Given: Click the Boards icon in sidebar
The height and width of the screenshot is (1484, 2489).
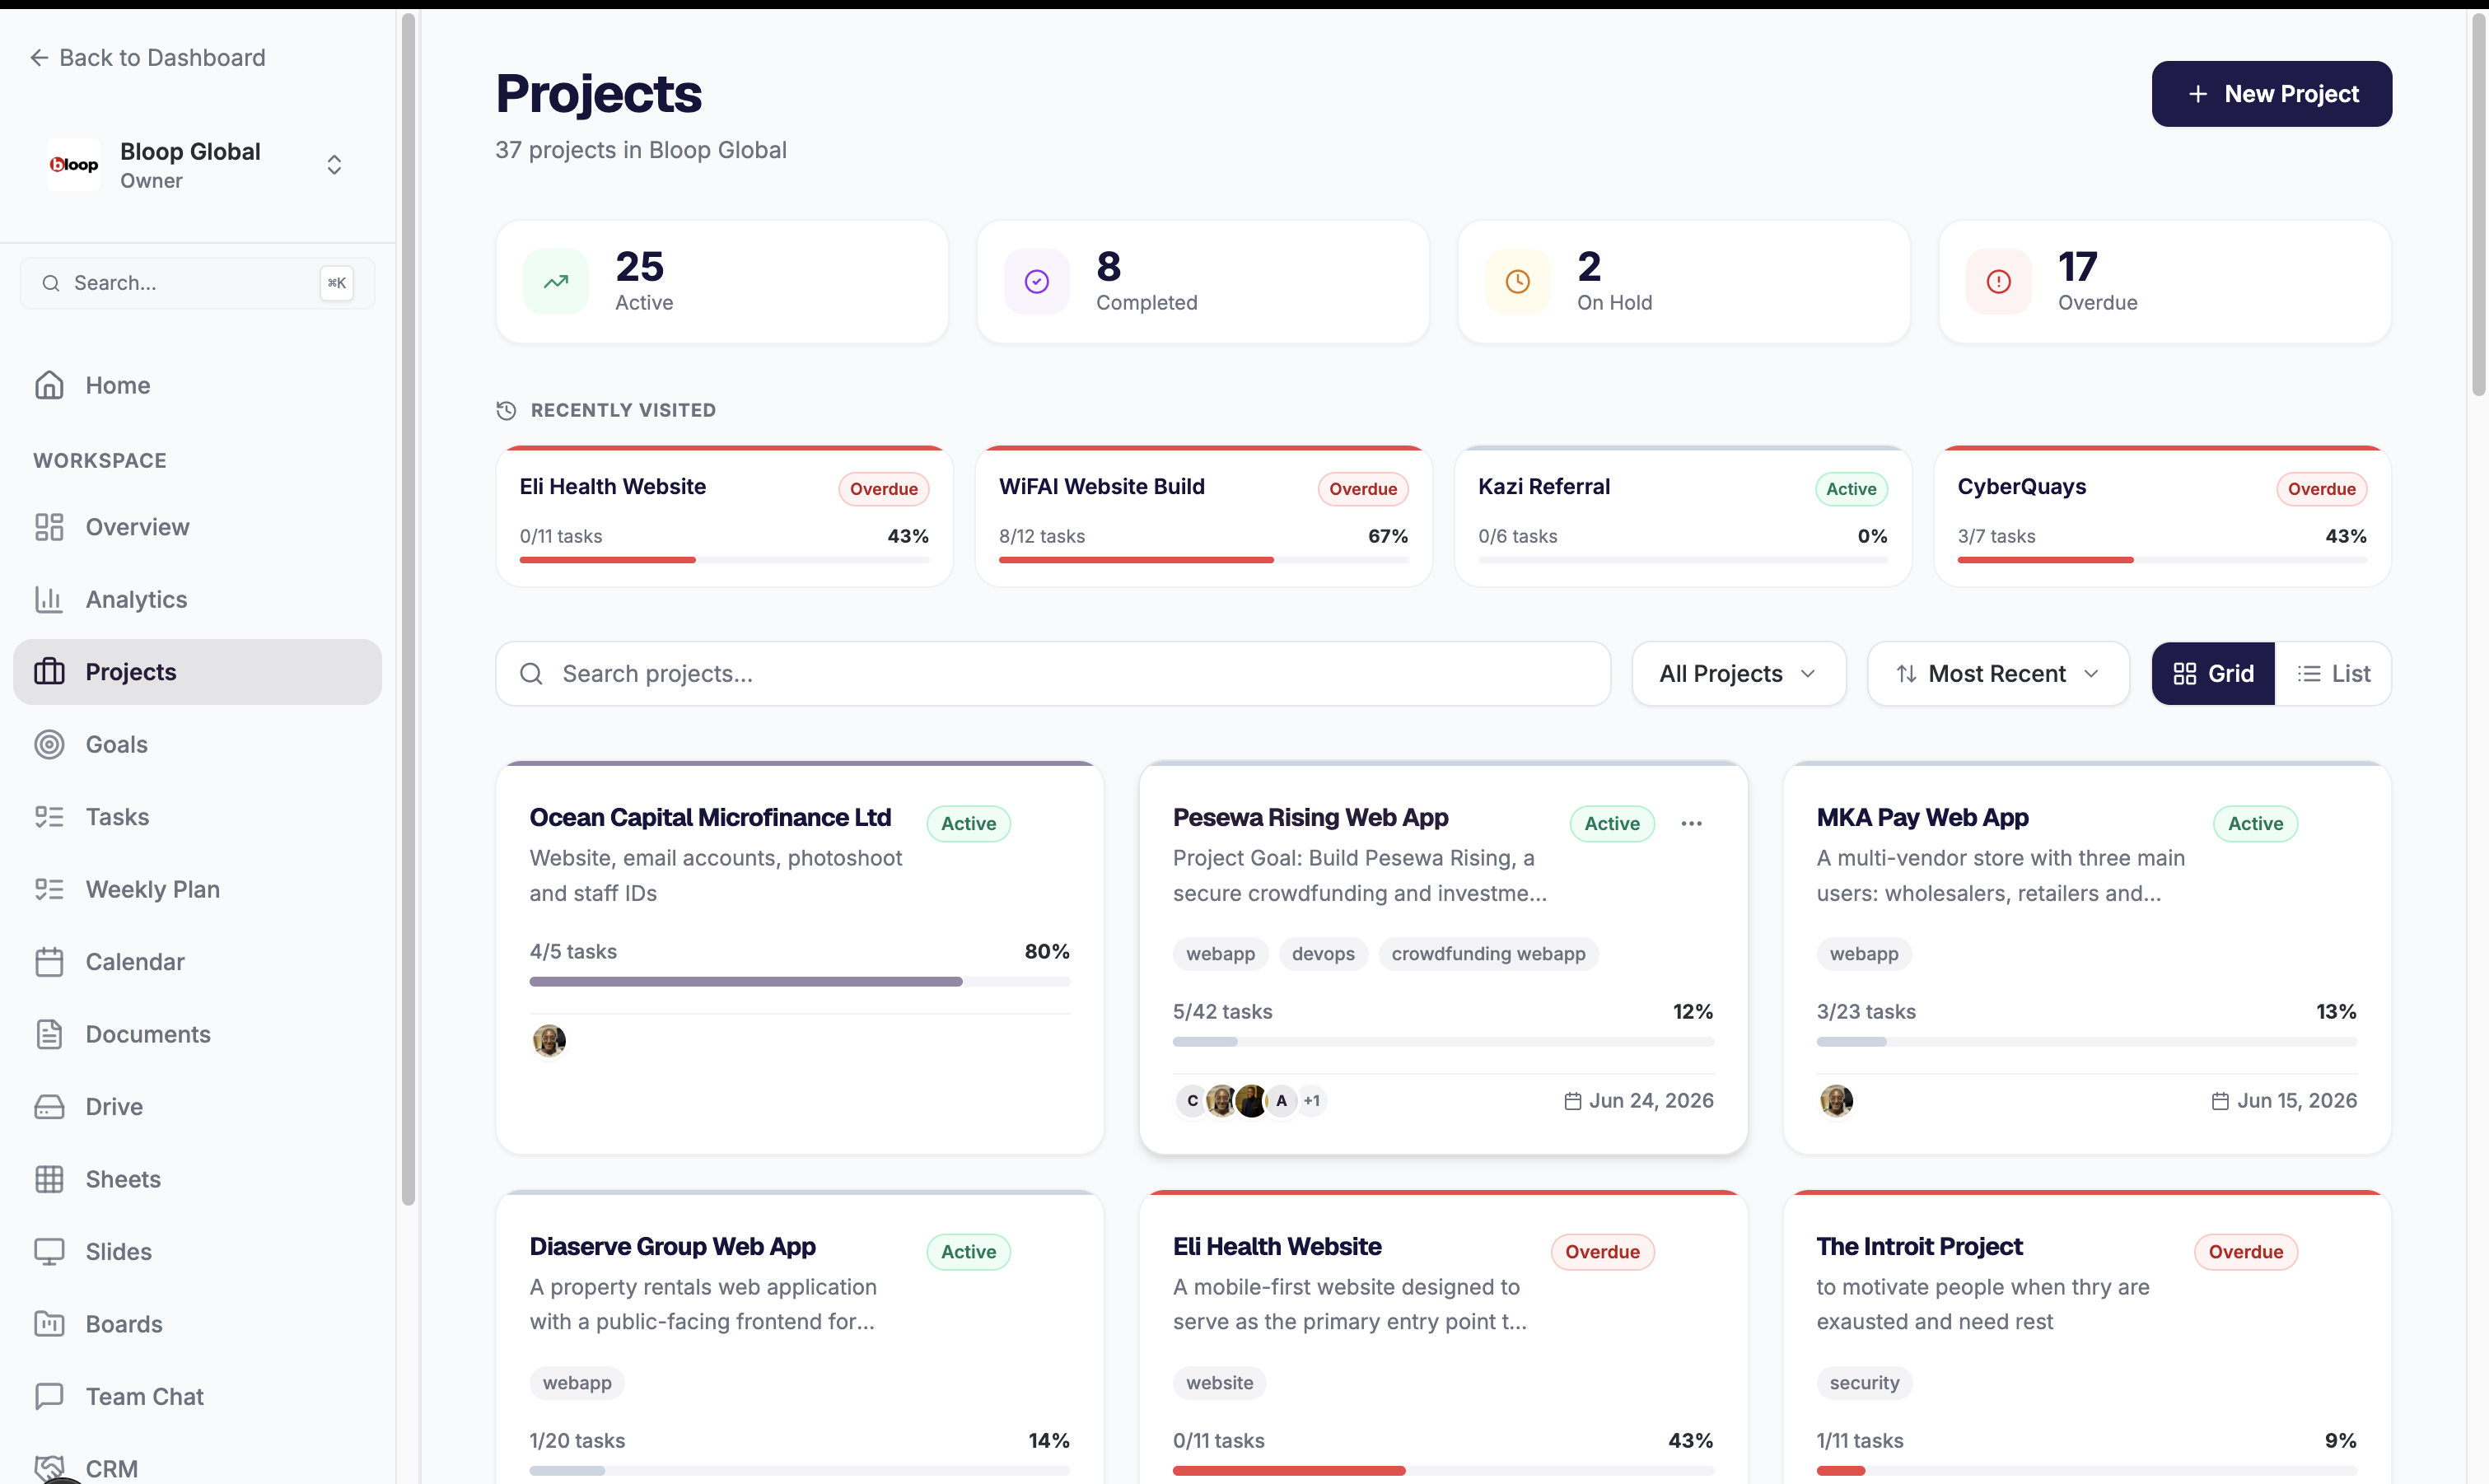Looking at the screenshot, I should (x=49, y=1324).
